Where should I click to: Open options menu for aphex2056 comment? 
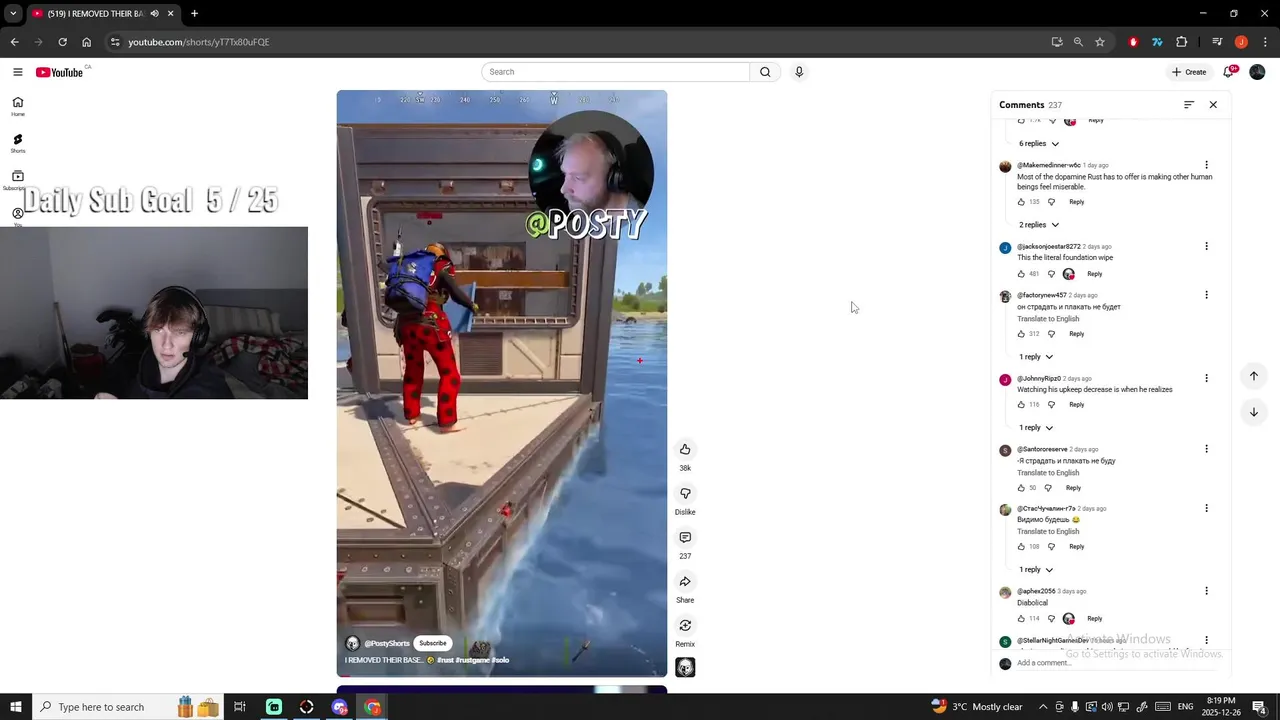1206,591
